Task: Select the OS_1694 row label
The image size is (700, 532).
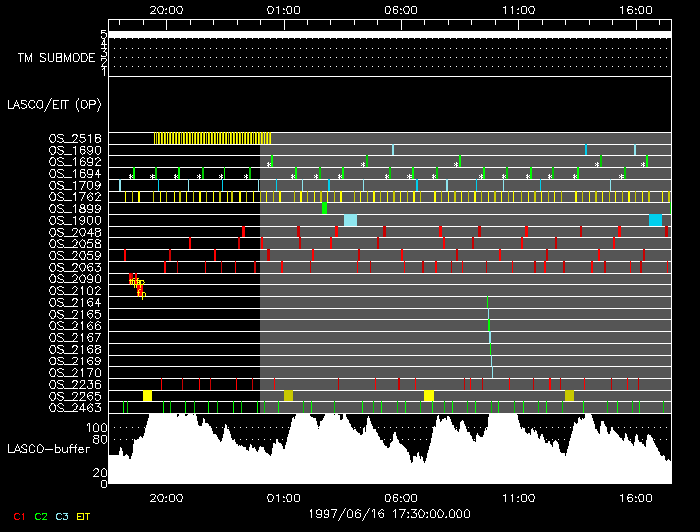Action: [74, 173]
